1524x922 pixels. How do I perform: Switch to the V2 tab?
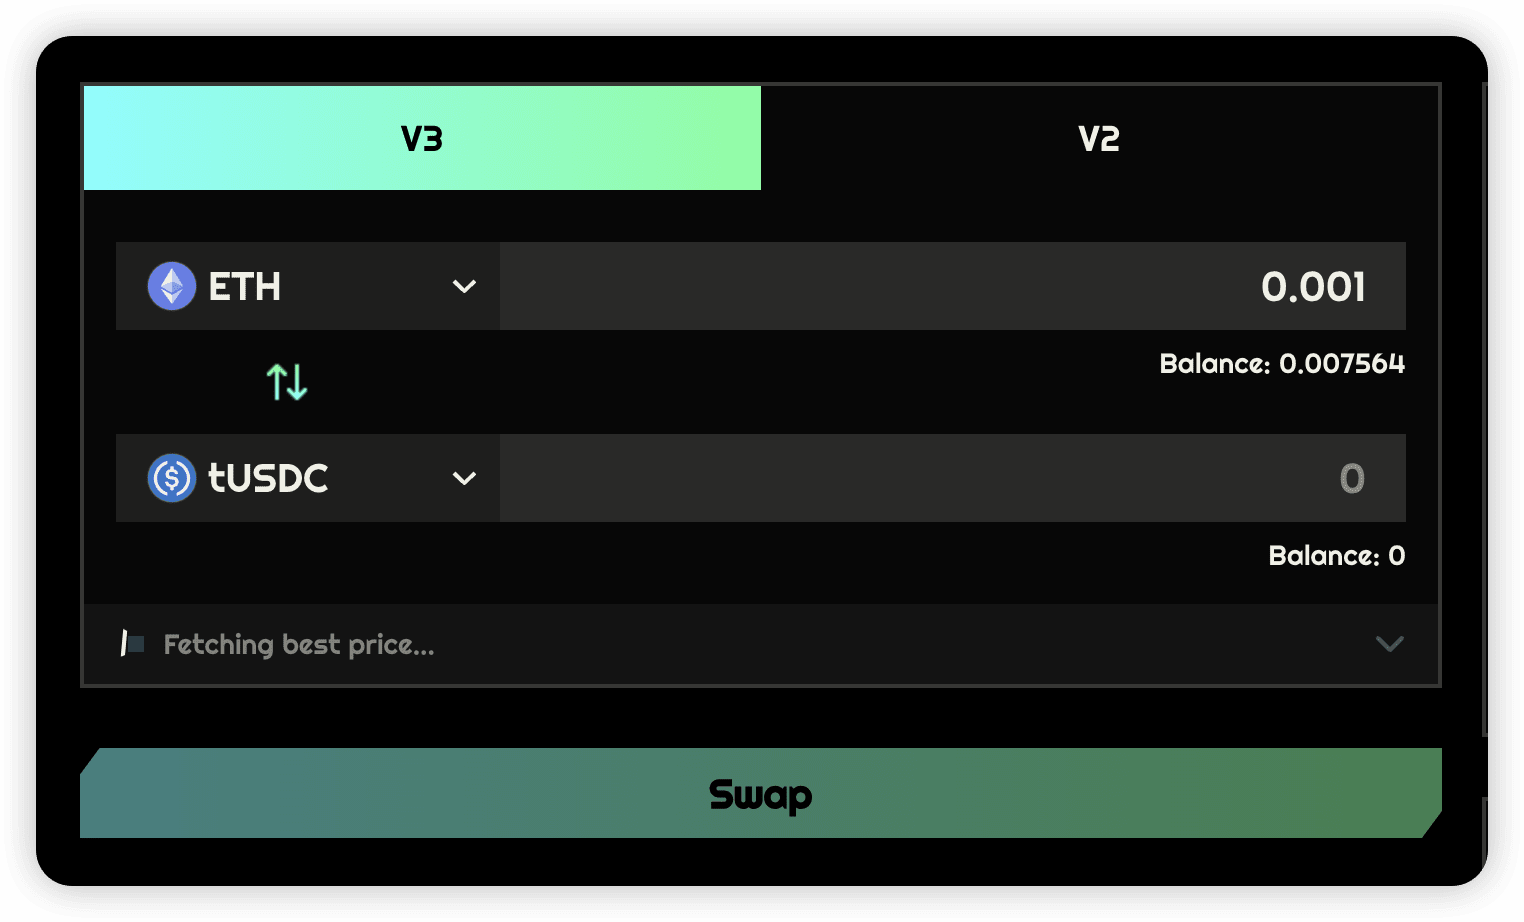pyautogui.click(x=1099, y=138)
